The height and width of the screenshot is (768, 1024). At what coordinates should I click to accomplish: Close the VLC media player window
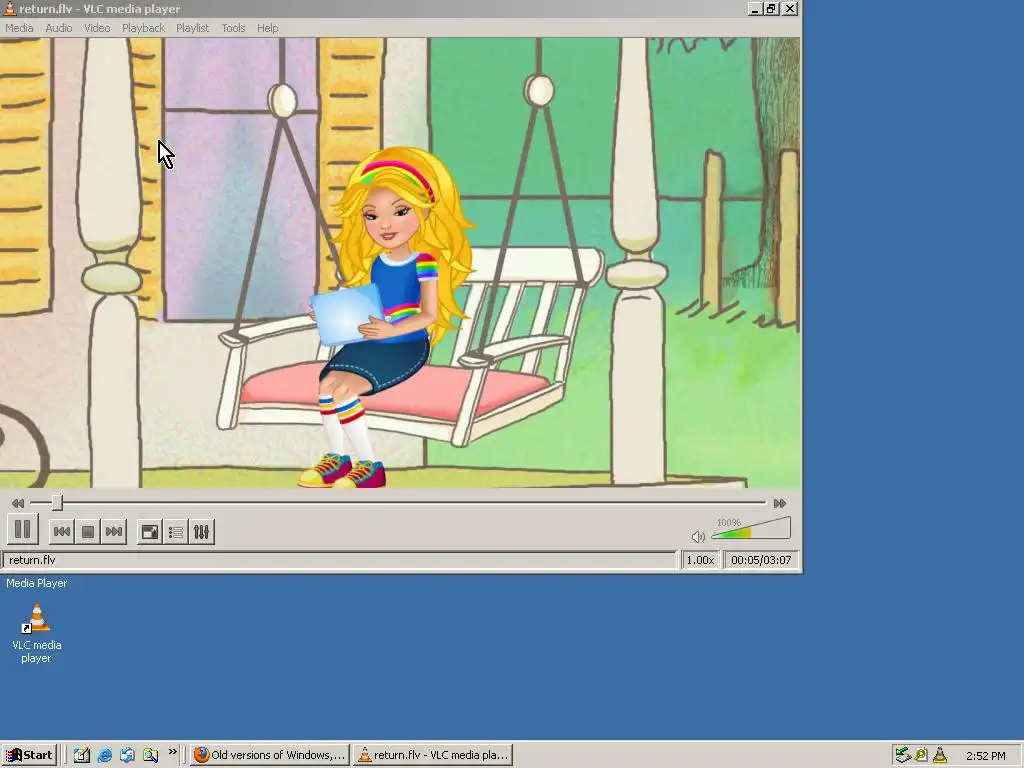tap(790, 8)
